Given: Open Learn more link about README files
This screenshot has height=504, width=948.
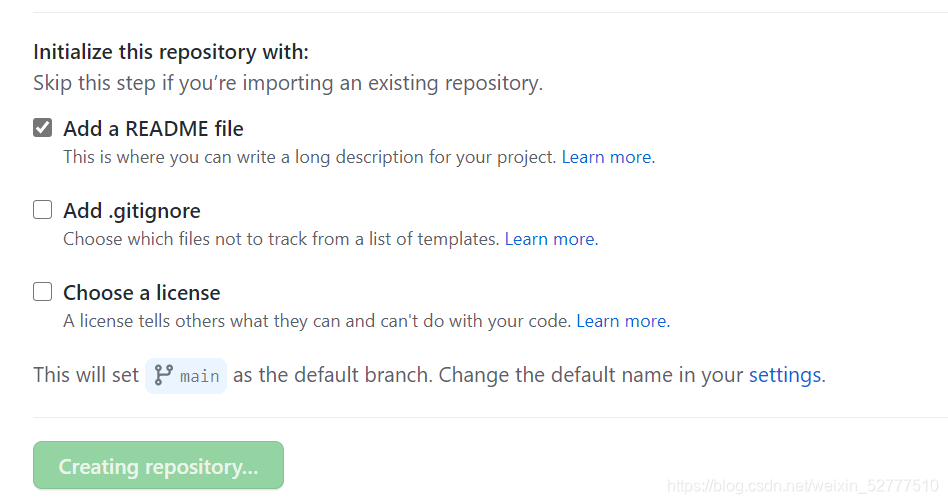Looking at the screenshot, I should (x=608, y=157).
